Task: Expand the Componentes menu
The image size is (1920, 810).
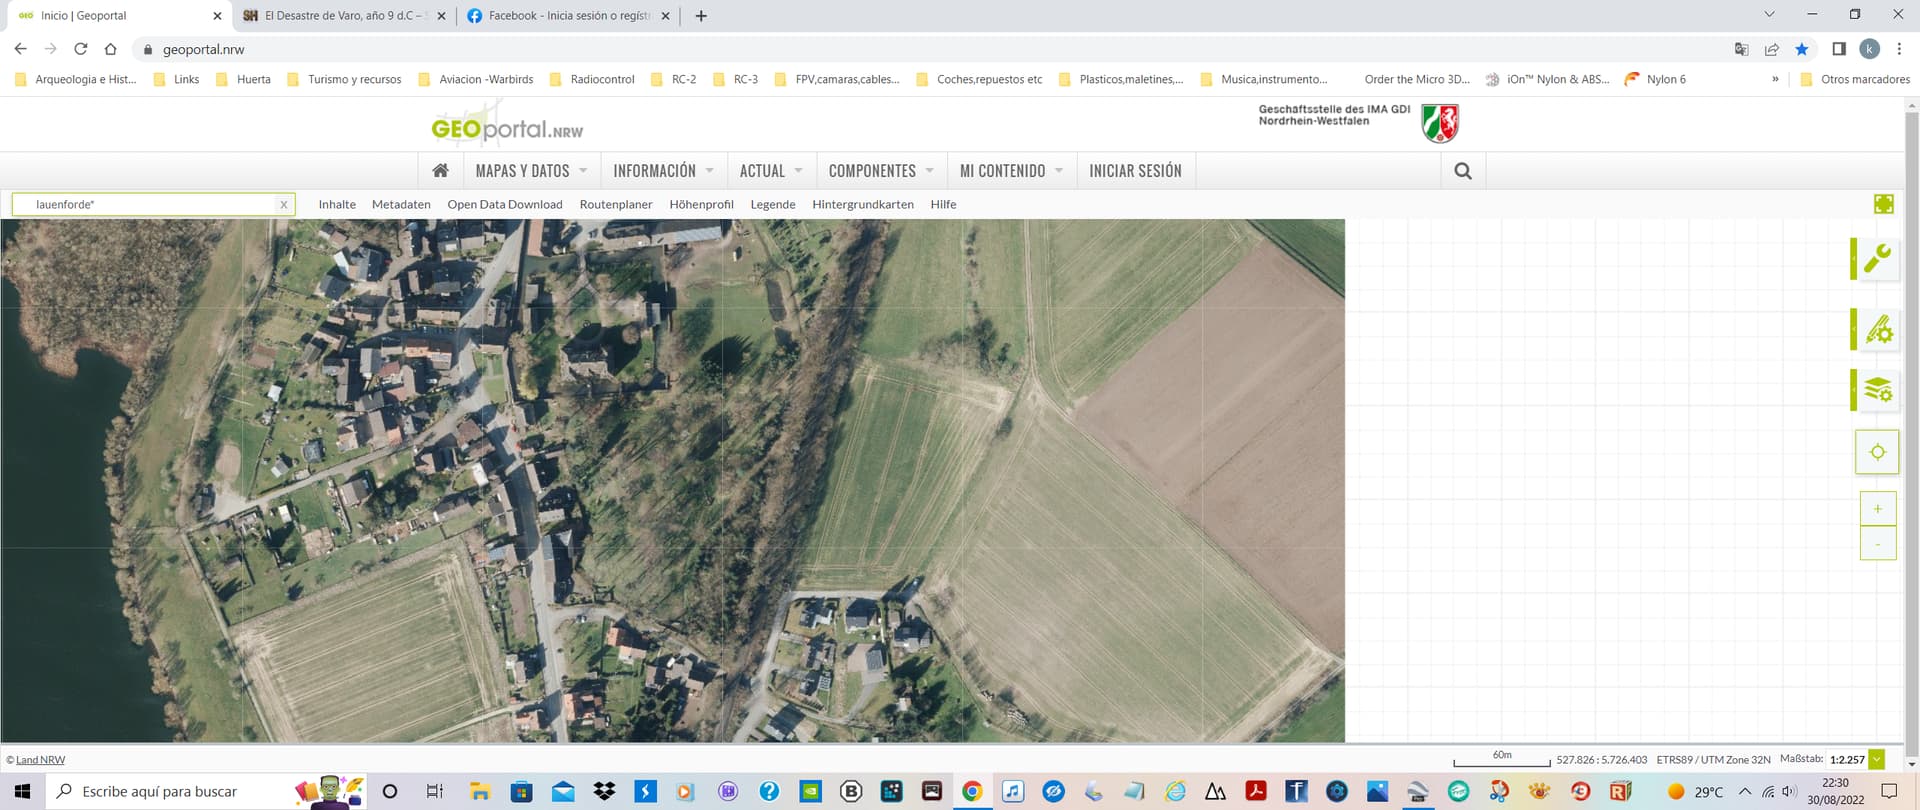Action: (880, 171)
